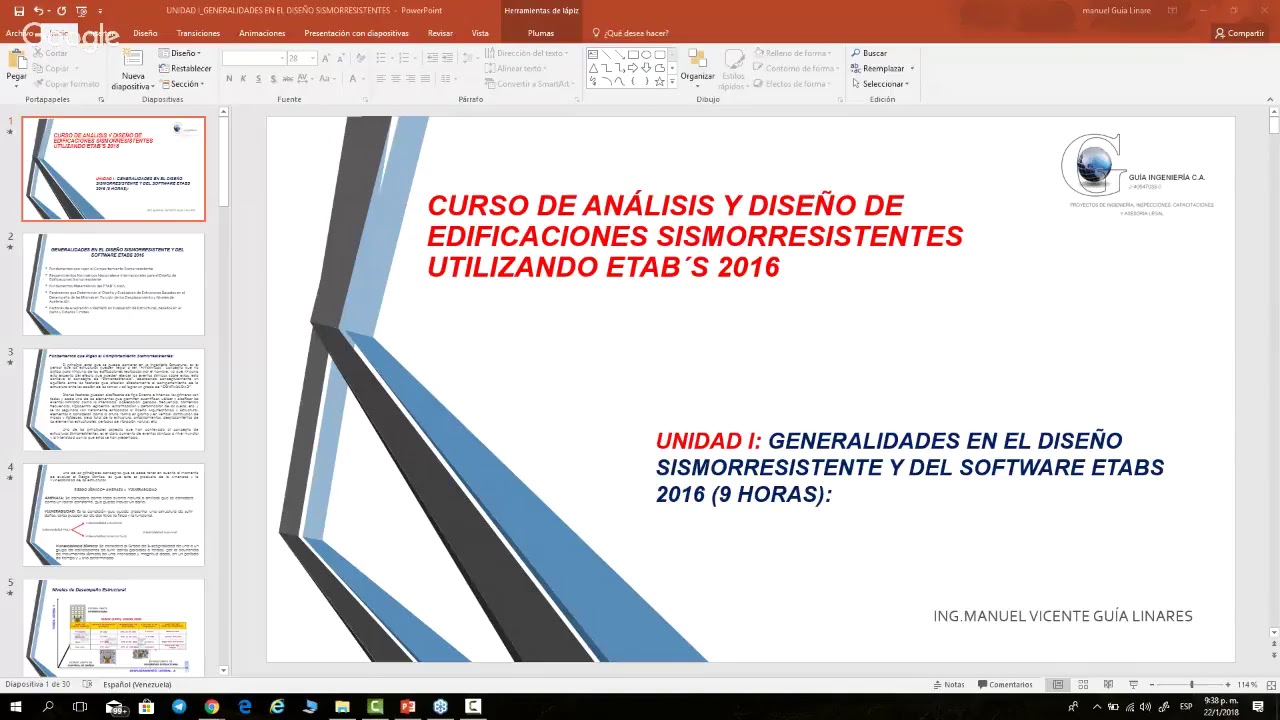Toggle underline (S) formatting
This screenshot has height=720, width=1280.
[x=260, y=79]
